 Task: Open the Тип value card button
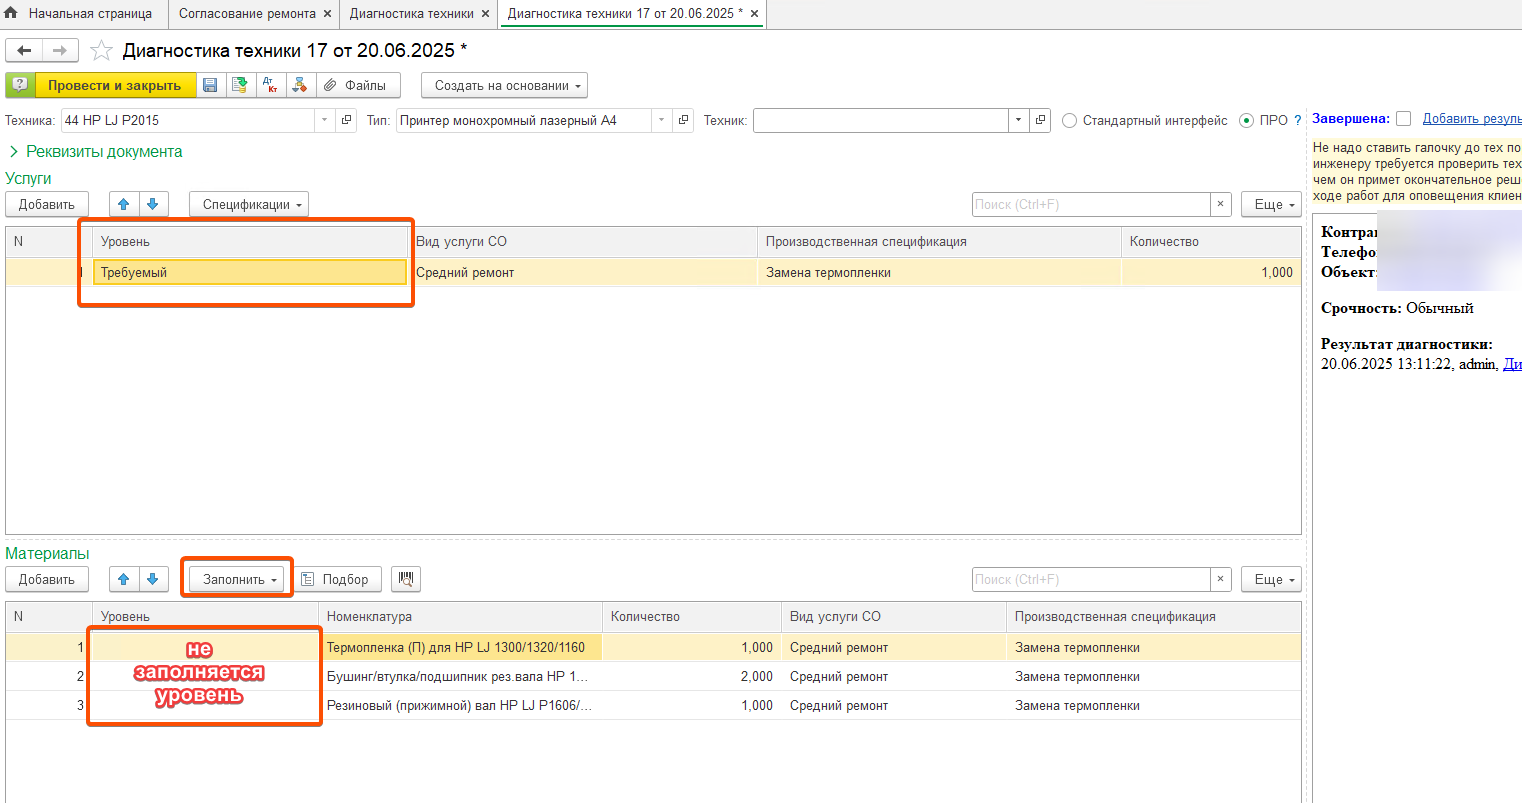coord(684,120)
